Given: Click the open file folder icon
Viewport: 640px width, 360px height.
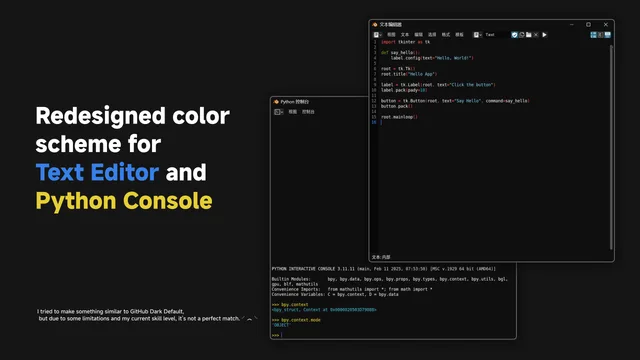Looking at the screenshot, I should coord(529,35).
